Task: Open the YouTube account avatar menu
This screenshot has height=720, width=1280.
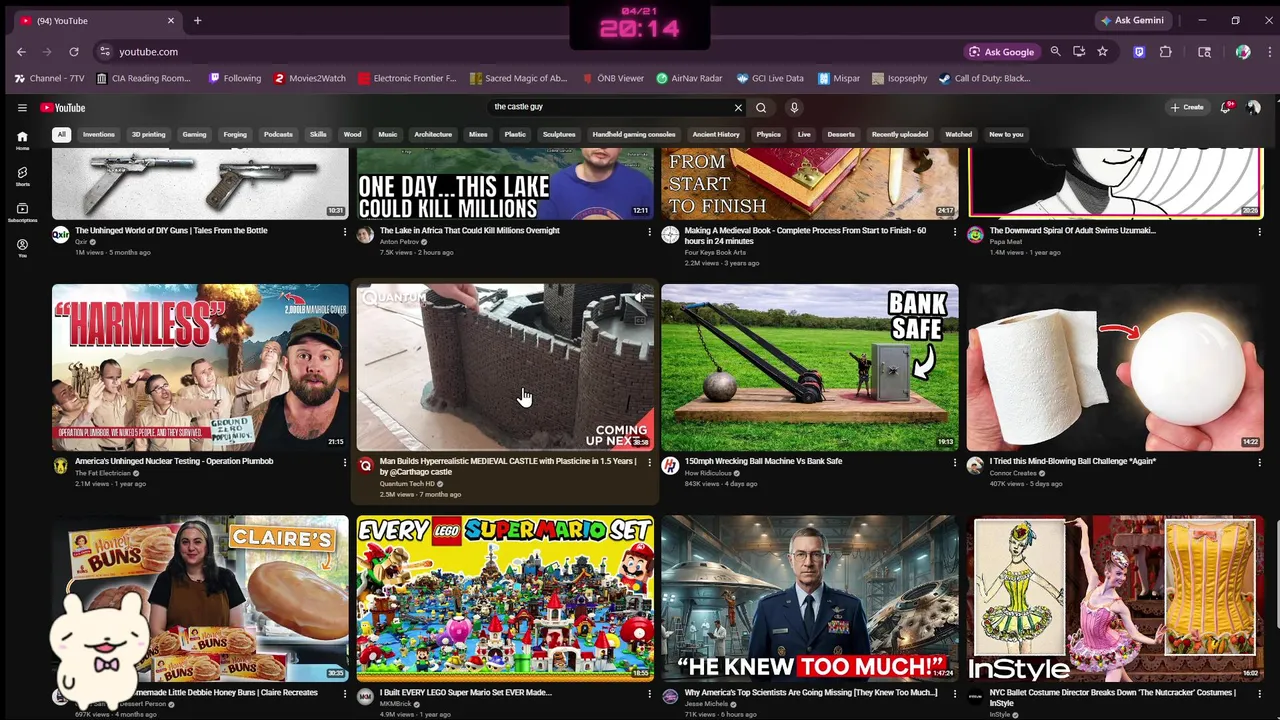Action: [1254, 107]
